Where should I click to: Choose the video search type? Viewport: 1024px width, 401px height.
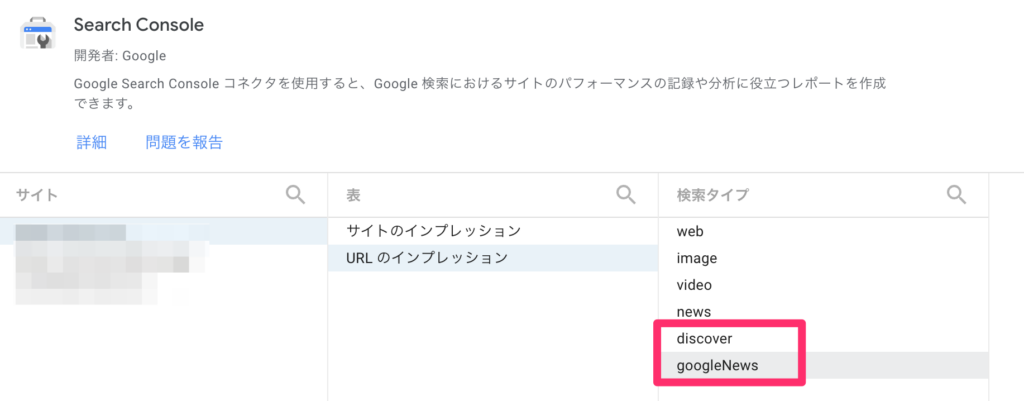(x=694, y=285)
